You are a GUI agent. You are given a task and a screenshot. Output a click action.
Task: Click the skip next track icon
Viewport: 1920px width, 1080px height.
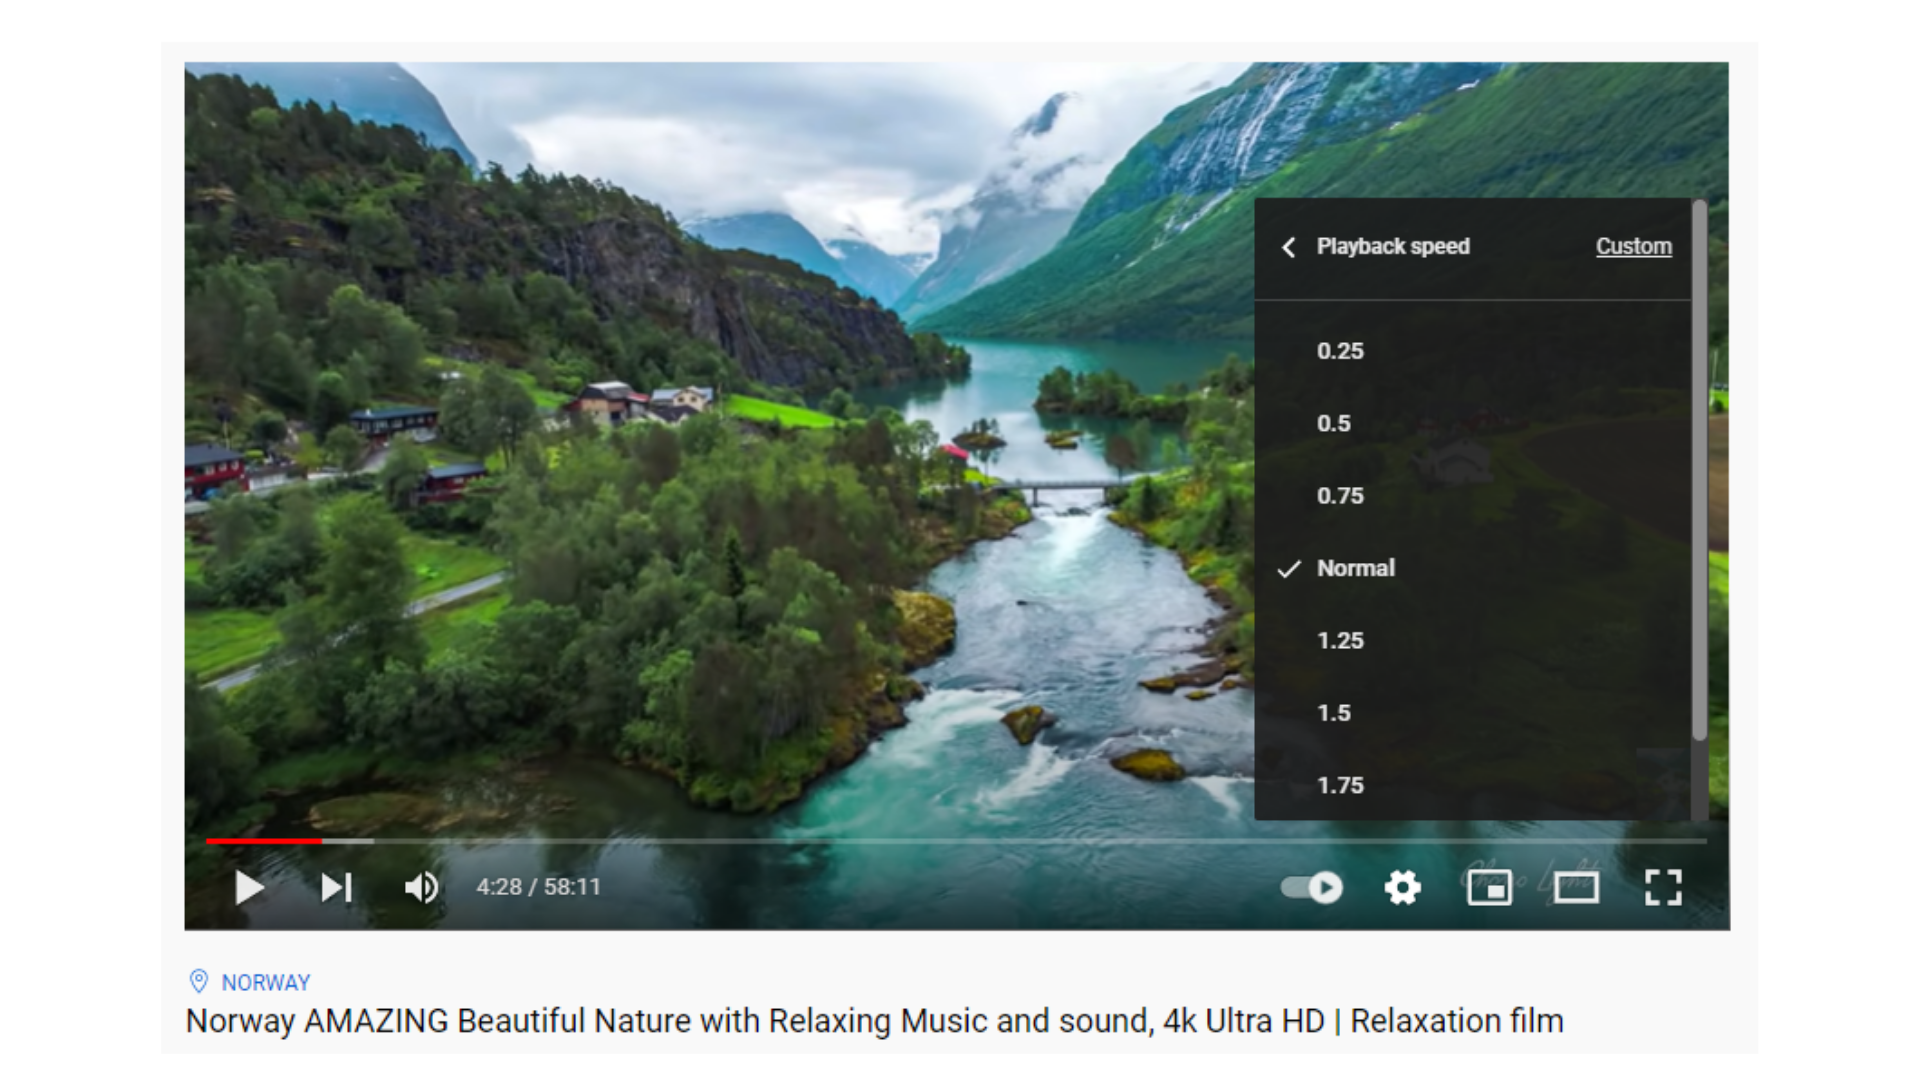pos(332,886)
